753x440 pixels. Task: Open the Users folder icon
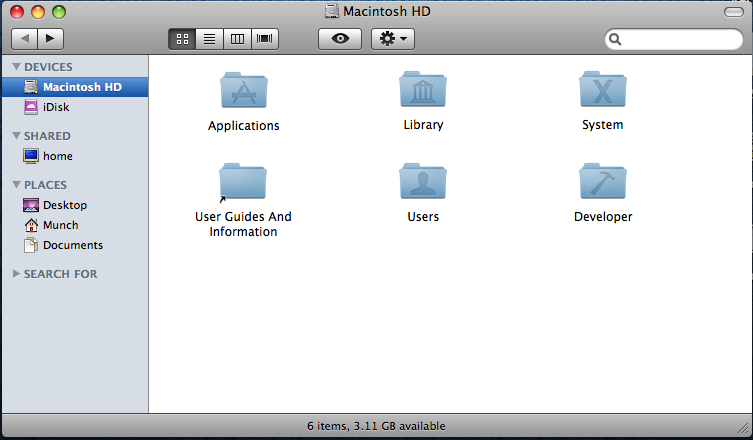tap(423, 181)
